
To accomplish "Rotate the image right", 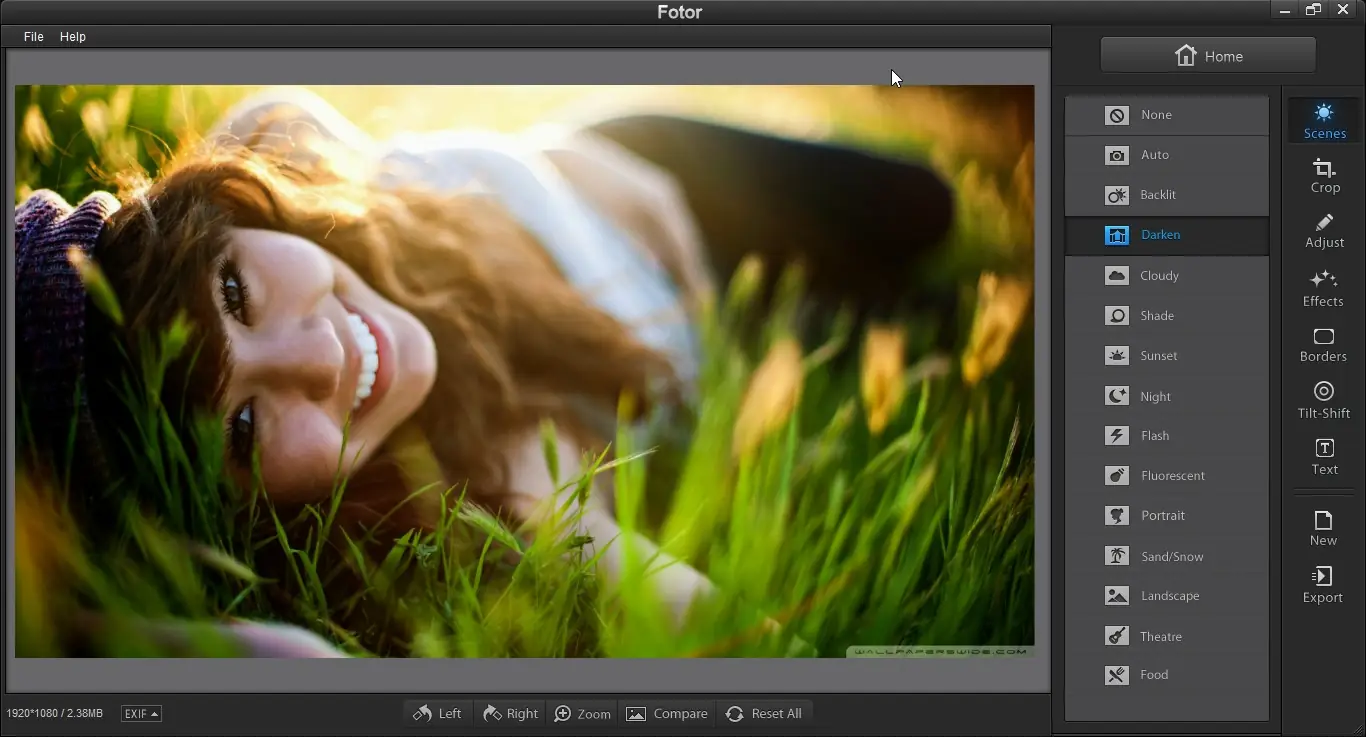I will (x=510, y=714).
